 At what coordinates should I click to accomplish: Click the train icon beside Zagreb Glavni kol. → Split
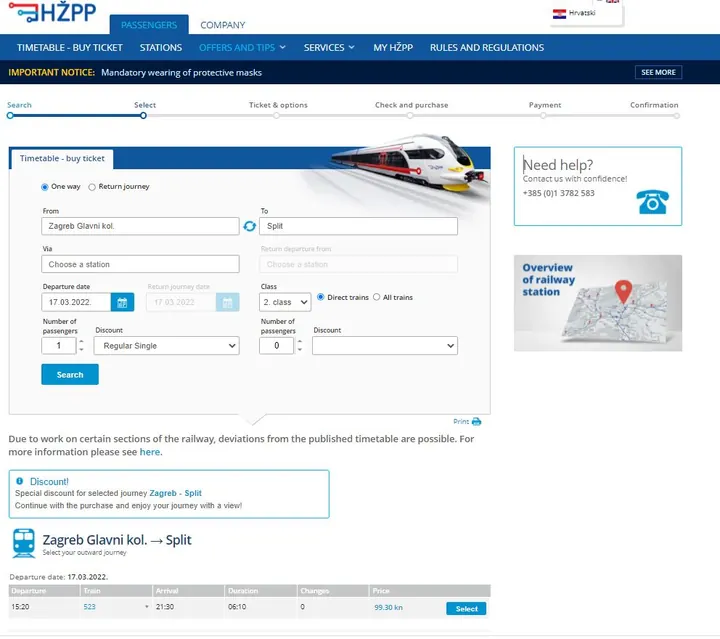(x=24, y=543)
